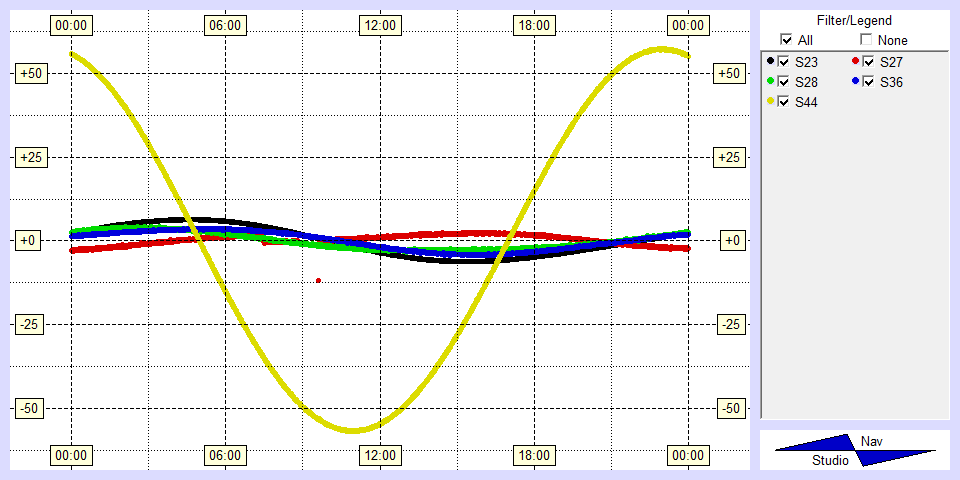The width and height of the screenshot is (960, 480).
Task: Click the green S28 legend dot
Action: pyautogui.click(x=770, y=81)
